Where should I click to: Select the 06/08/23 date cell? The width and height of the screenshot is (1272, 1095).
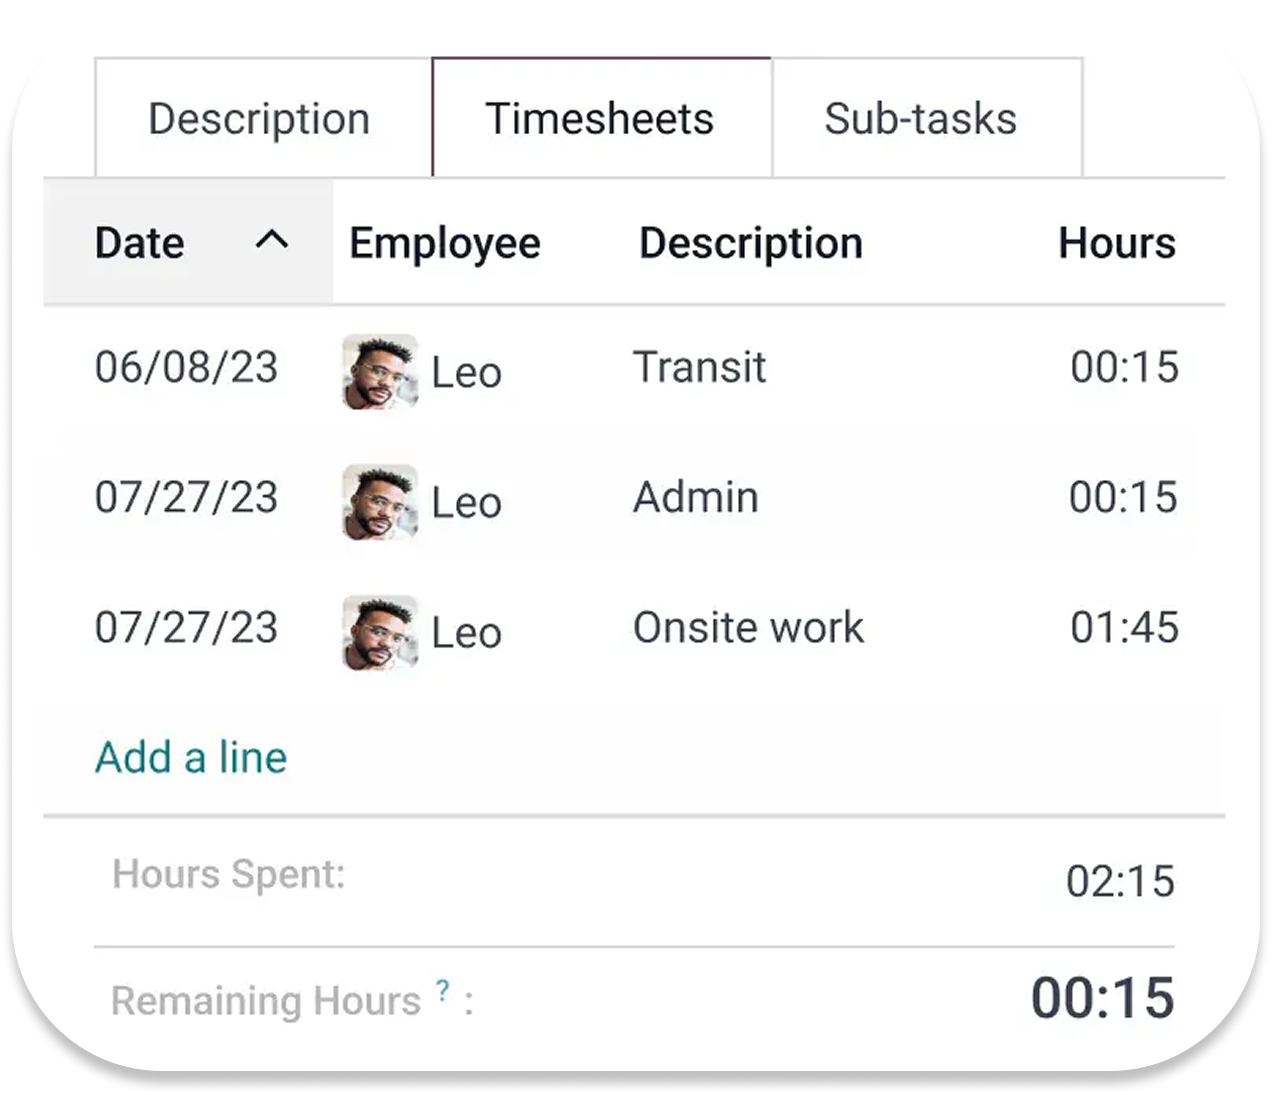pos(187,367)
